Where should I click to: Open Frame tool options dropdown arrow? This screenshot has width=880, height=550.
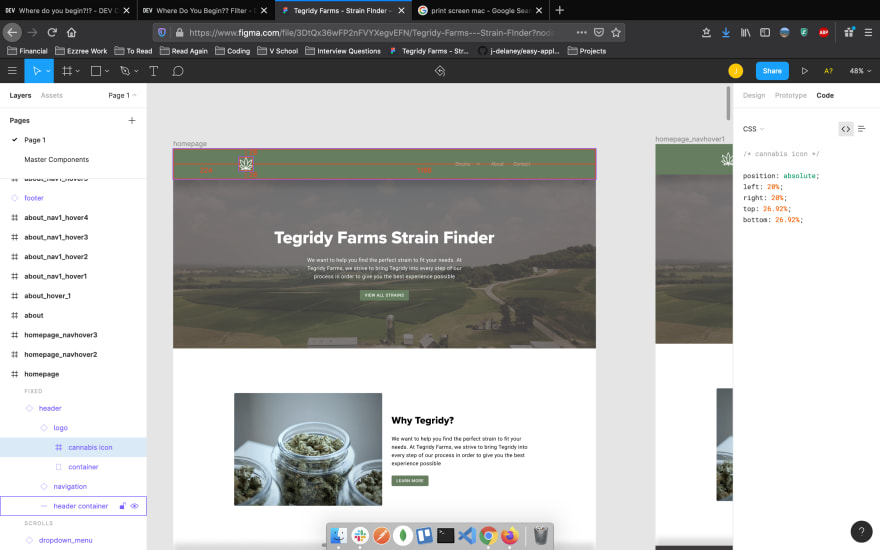click(x=77, y=71)
